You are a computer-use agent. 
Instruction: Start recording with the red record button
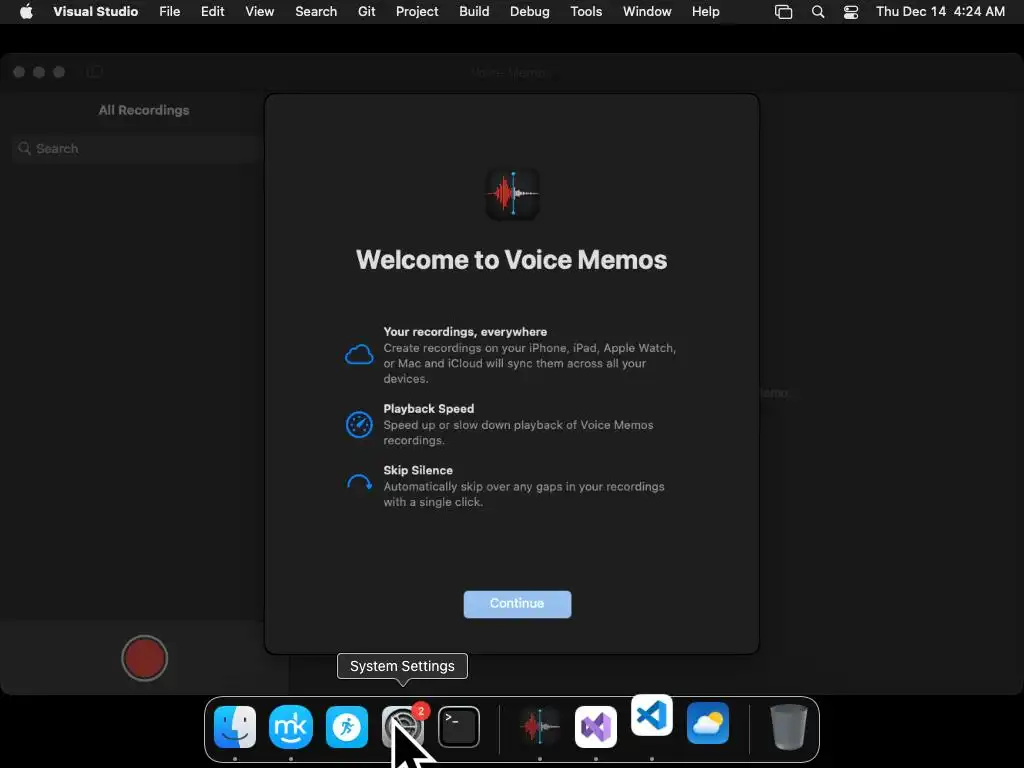144,658
